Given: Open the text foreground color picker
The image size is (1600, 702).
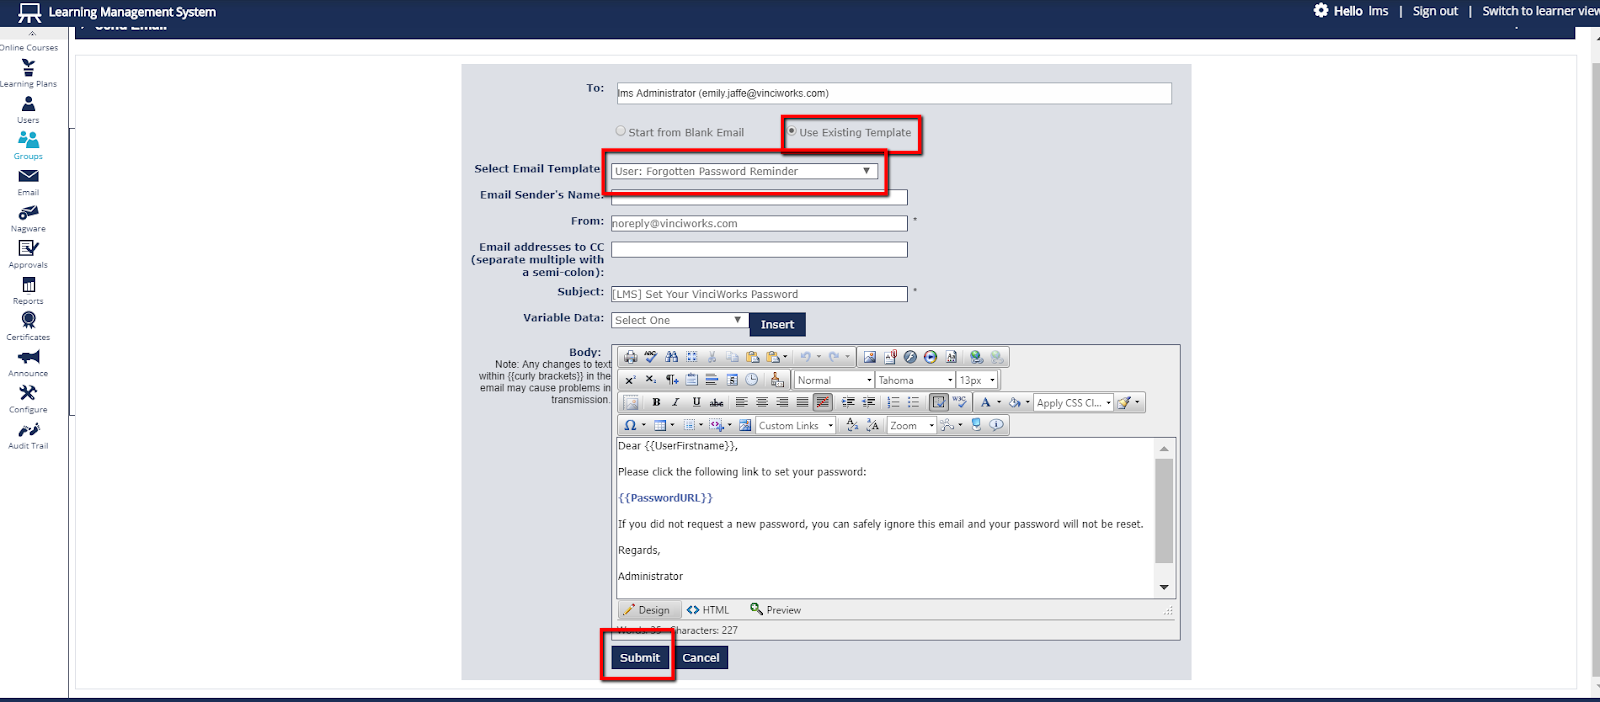Looking at the screenshot, I should tap(985, 402).
